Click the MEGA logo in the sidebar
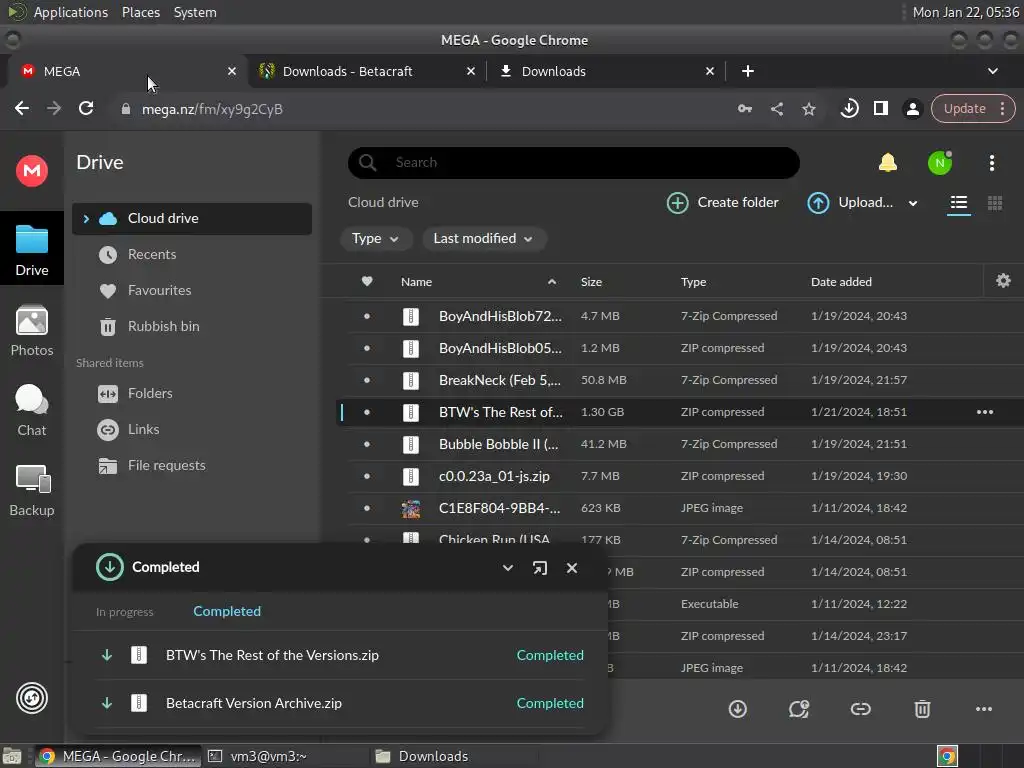This screenshot has height=768, width=1024. pos(31,171)
